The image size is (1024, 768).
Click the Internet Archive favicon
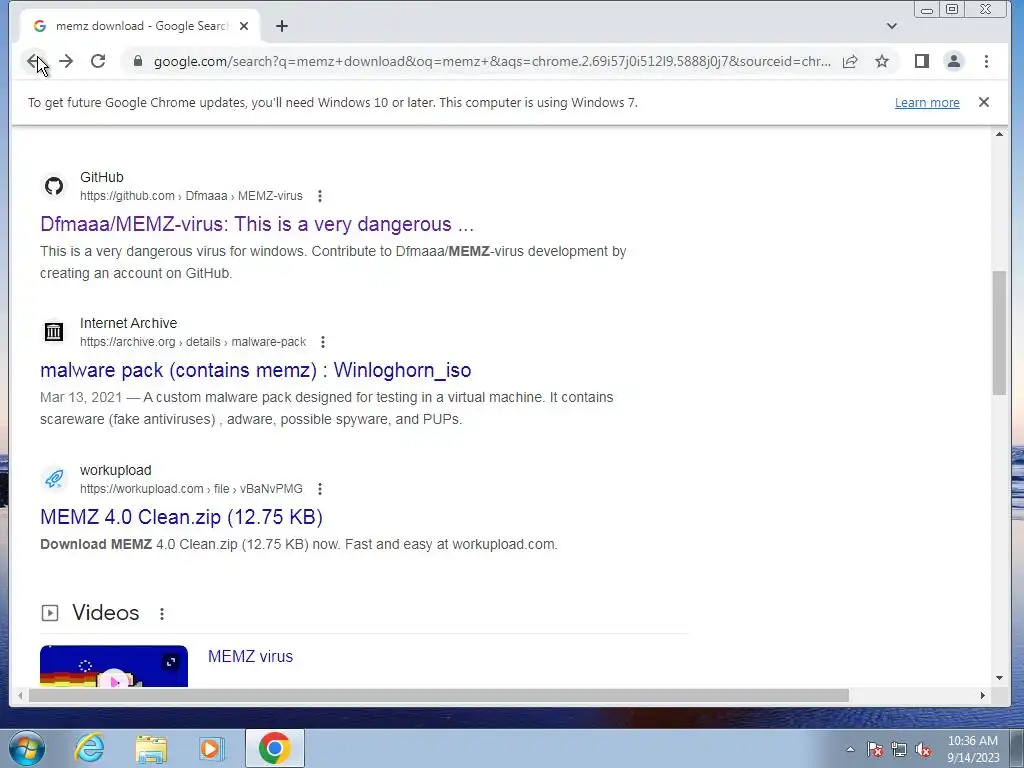click(54, 332)
